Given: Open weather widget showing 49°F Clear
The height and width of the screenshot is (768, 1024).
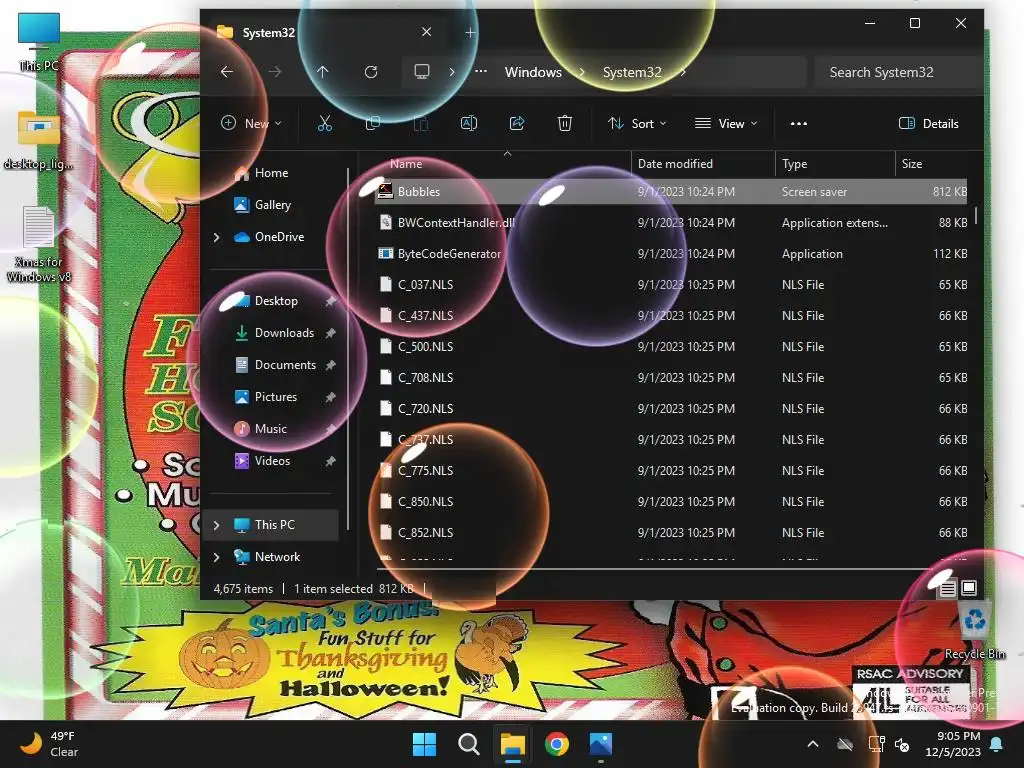Looking at the screenshot, I should coord(48,744).
